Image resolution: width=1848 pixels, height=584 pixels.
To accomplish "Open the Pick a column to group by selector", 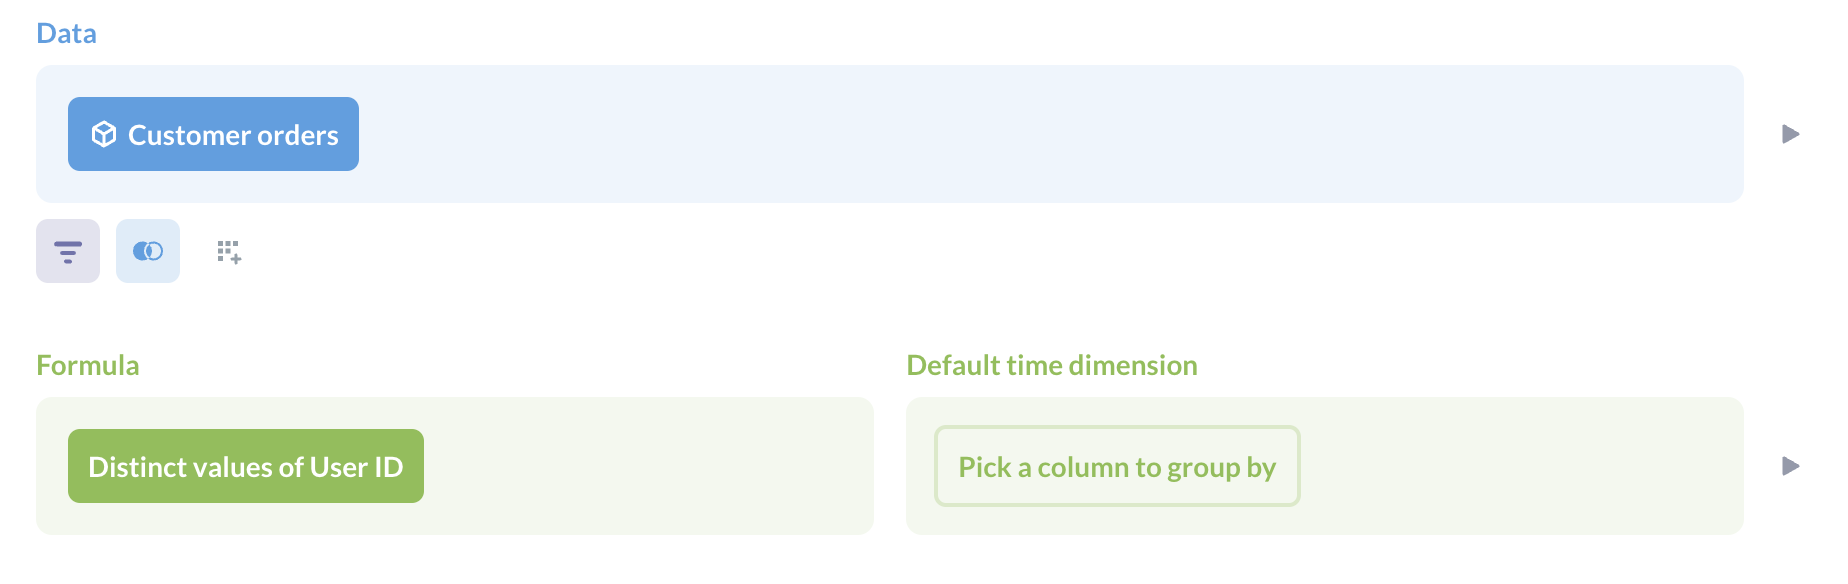I will tap(1116, 466).
